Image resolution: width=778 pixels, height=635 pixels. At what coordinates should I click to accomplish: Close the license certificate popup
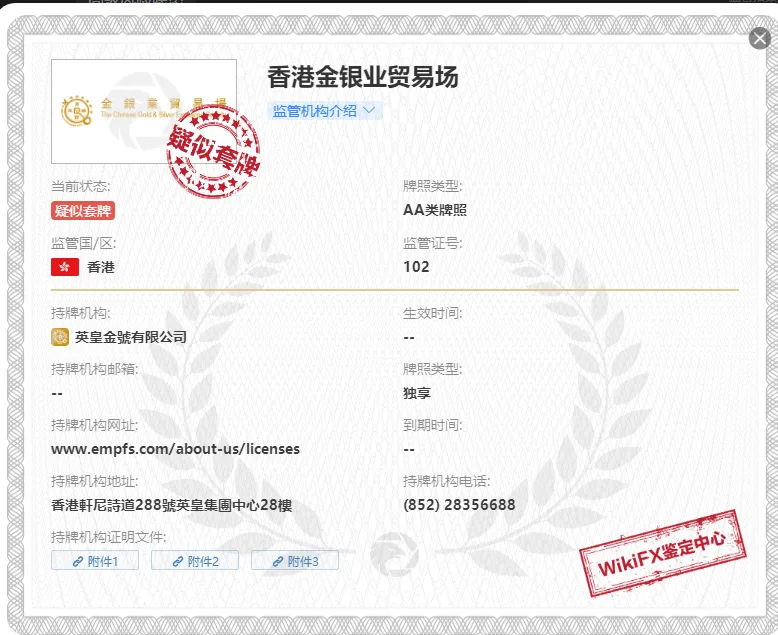760,38
